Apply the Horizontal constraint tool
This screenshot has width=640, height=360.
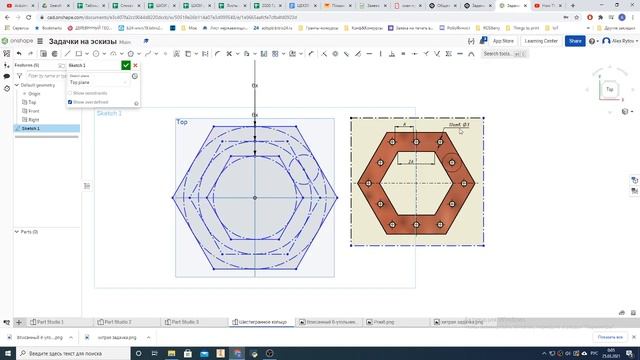(x=369, y=53)
